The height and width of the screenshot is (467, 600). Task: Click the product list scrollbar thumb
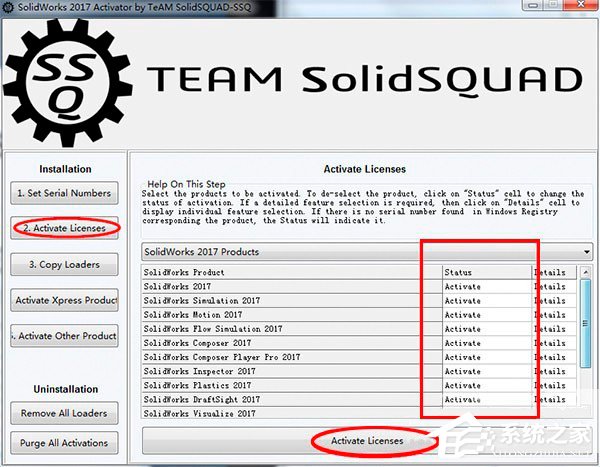click(x=585, y=324)
